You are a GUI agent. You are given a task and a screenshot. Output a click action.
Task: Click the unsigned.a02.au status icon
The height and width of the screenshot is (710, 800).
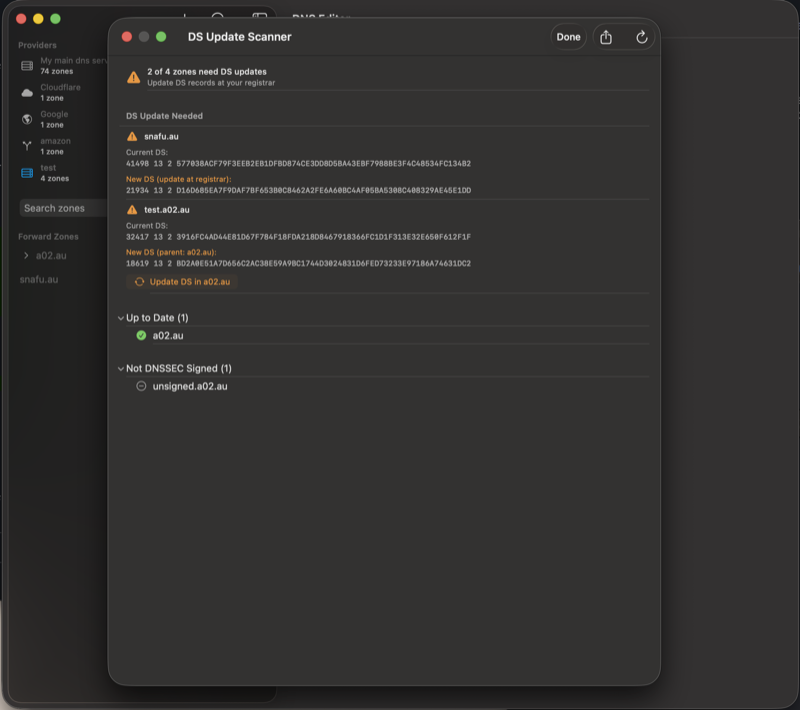[x=141, y=386]
